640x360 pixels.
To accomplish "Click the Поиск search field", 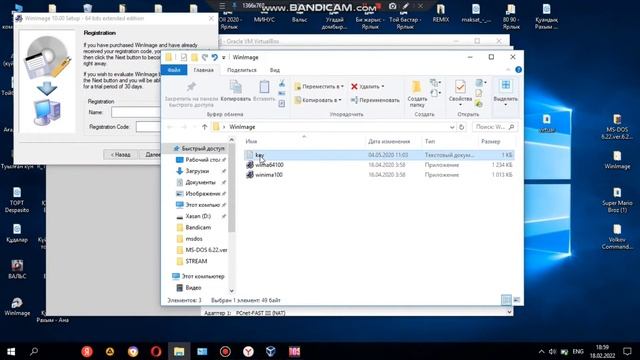I will point(494,127).
